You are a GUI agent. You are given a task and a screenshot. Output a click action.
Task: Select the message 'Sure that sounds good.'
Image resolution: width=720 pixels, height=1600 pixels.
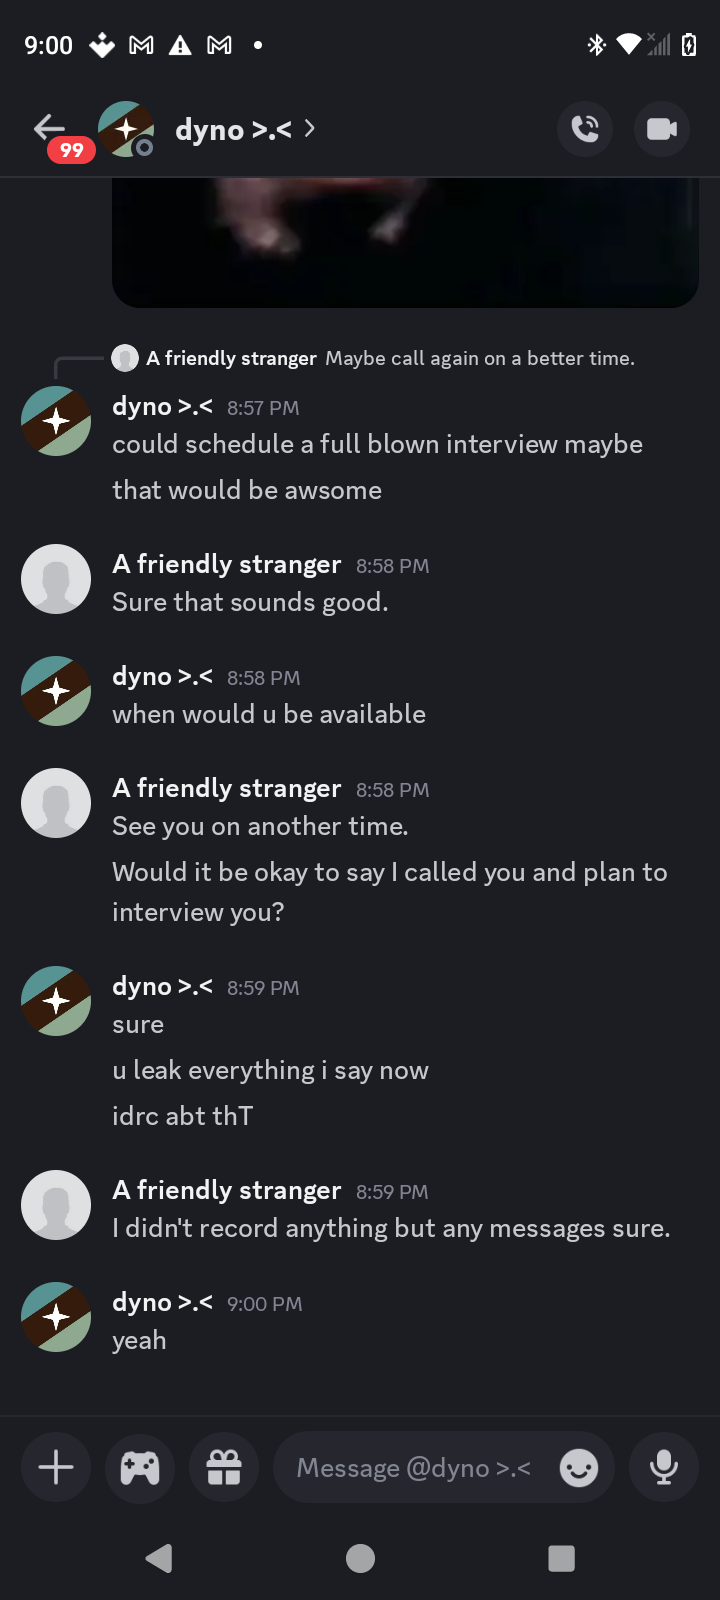pos(250,602)
